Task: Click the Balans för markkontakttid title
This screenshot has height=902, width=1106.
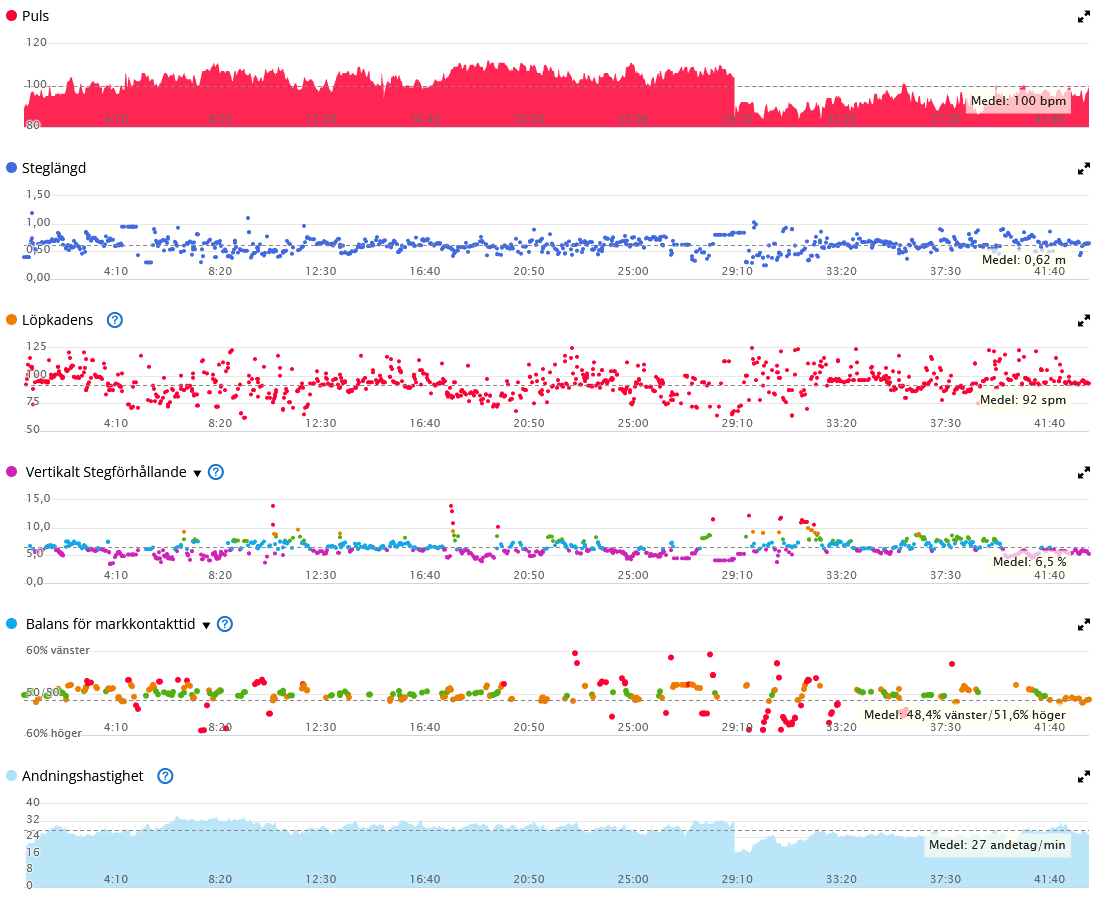Action: 110,624
